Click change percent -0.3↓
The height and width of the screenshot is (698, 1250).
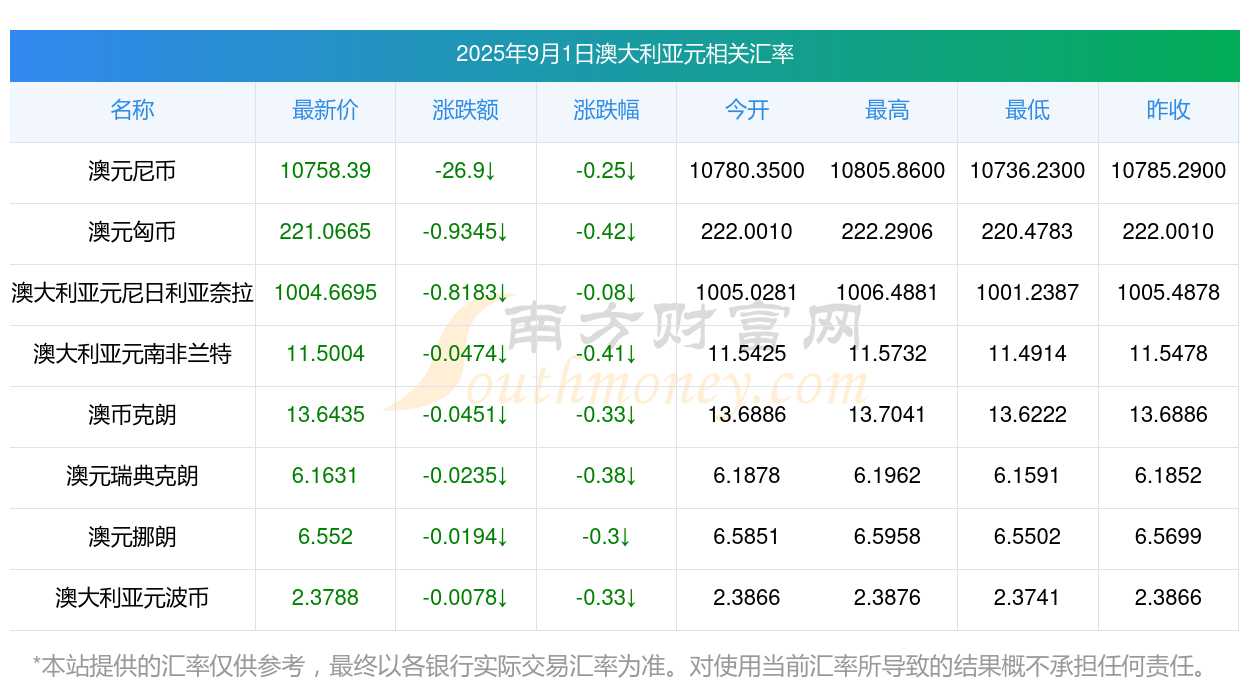(x=606, y=537)
